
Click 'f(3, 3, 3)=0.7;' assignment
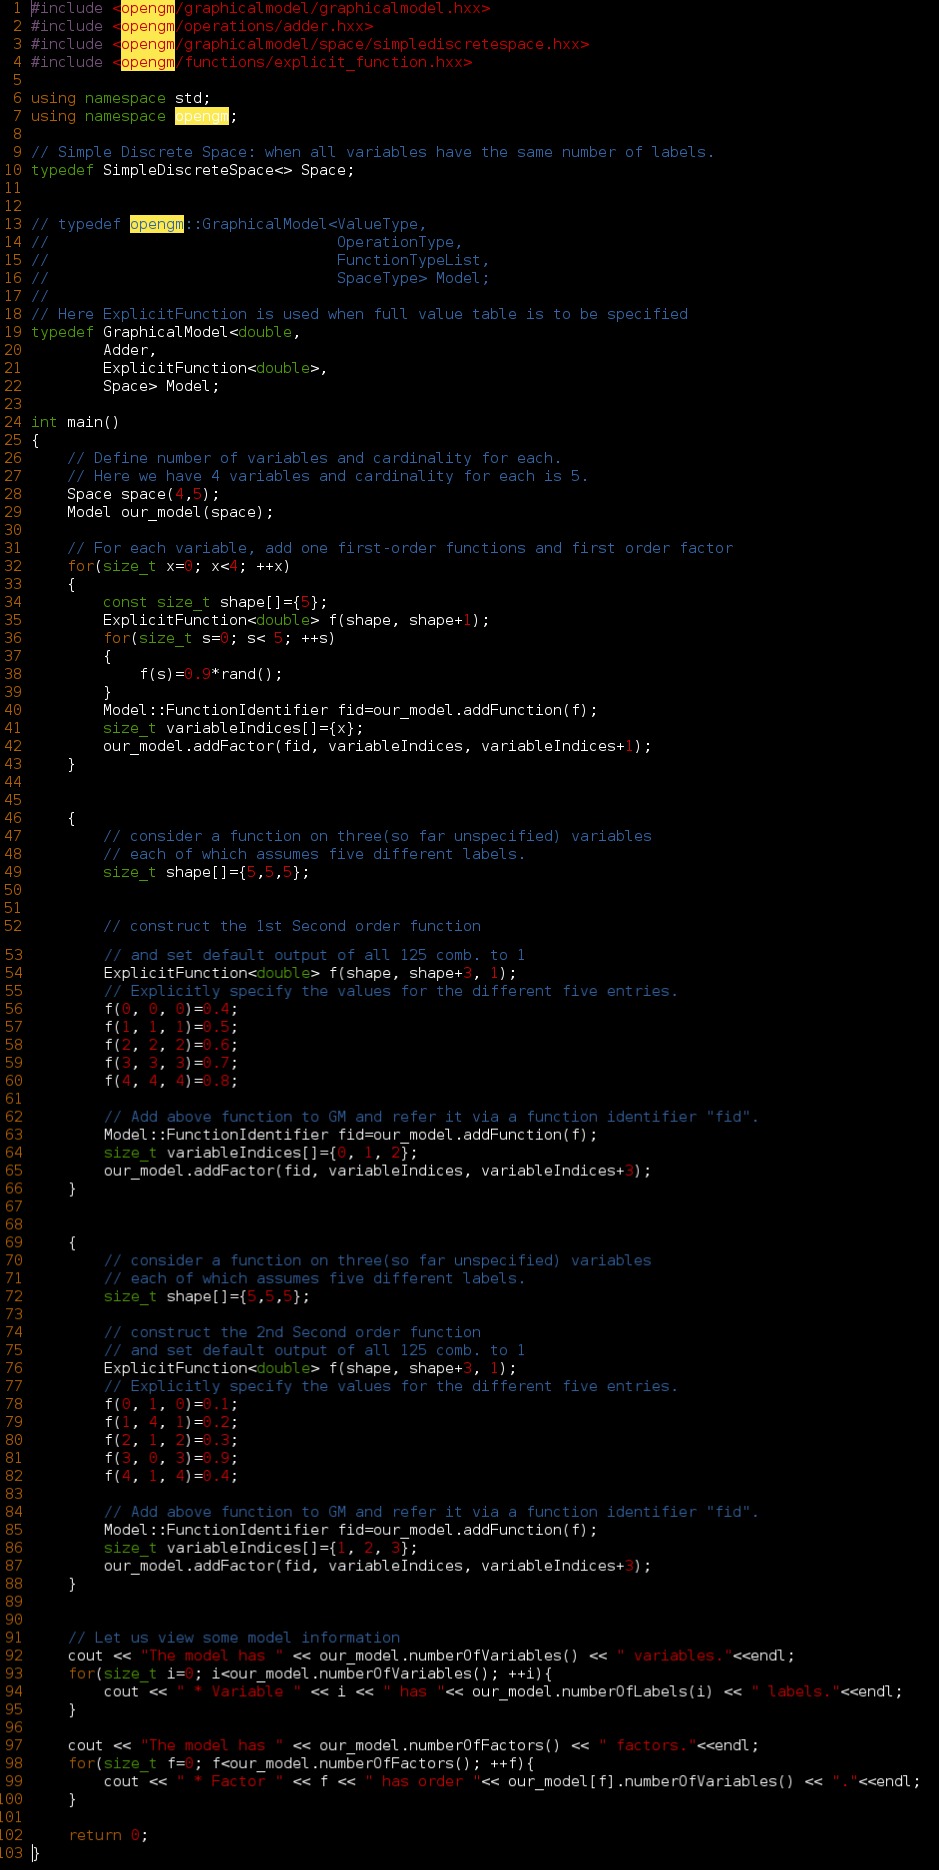171,1063
